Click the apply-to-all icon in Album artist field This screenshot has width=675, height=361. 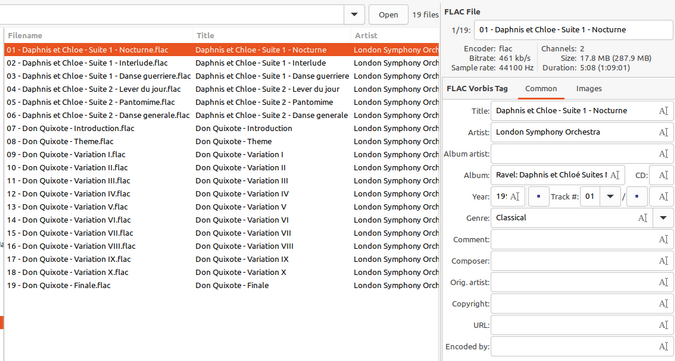663,154
